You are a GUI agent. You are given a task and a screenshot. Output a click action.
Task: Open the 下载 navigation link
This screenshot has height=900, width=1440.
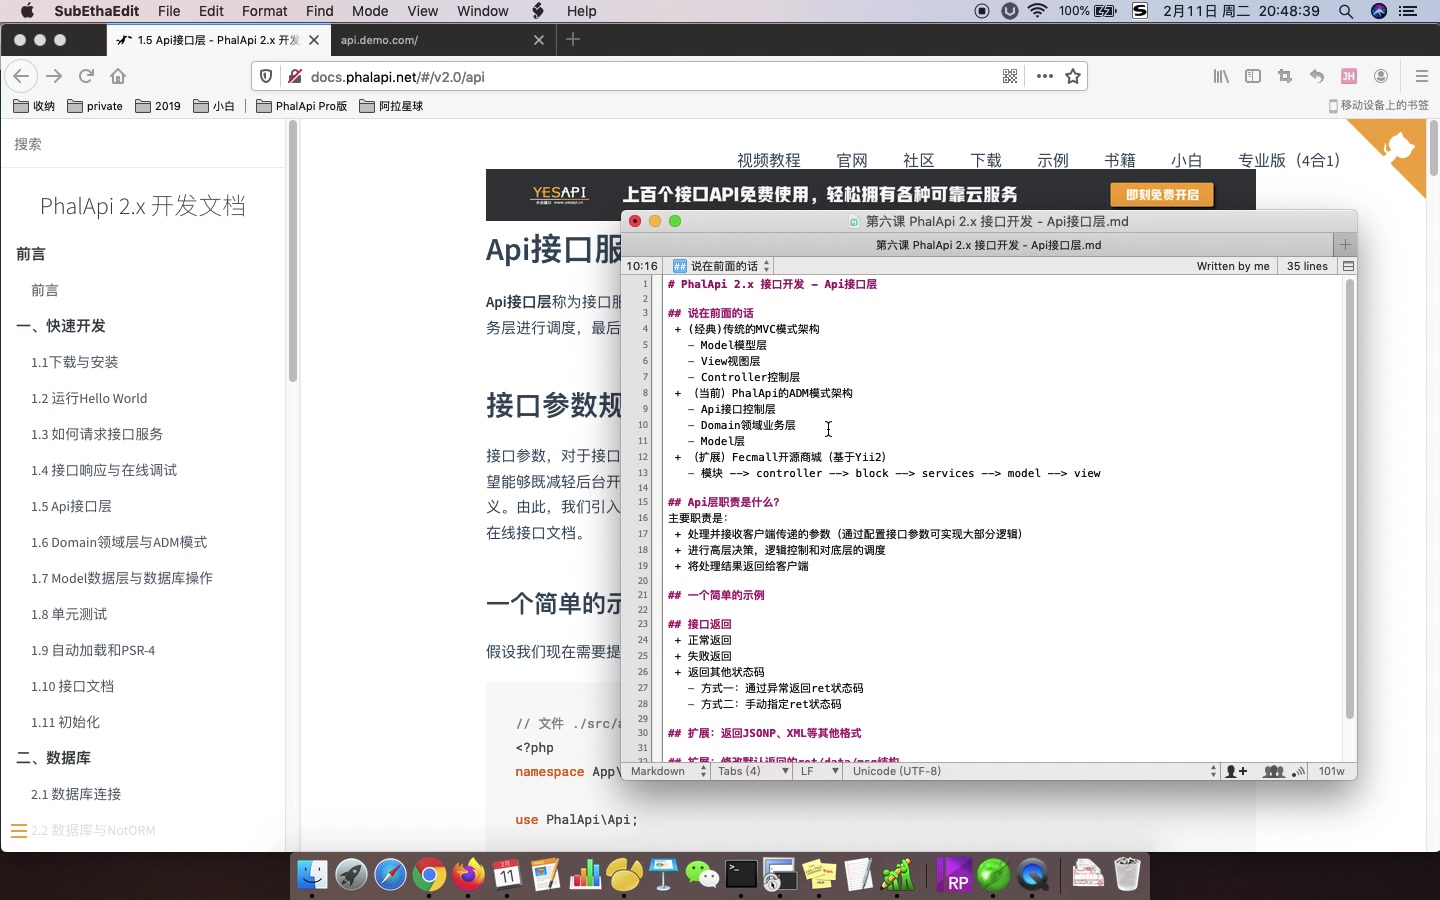986,160
